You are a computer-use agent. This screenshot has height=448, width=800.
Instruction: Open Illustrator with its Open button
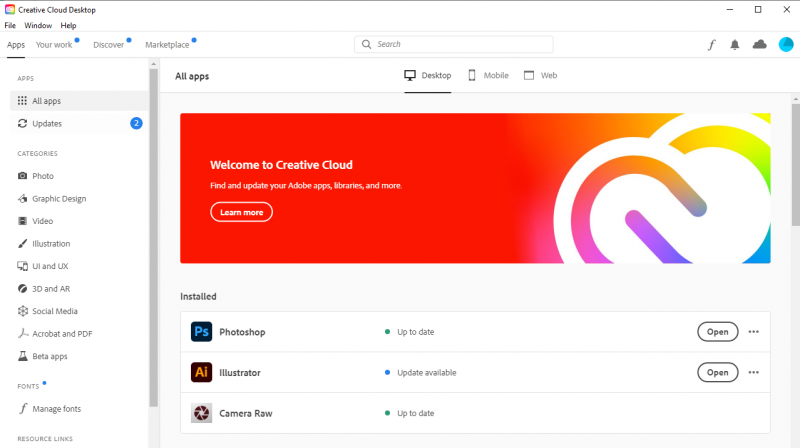[x=717, y=372]
